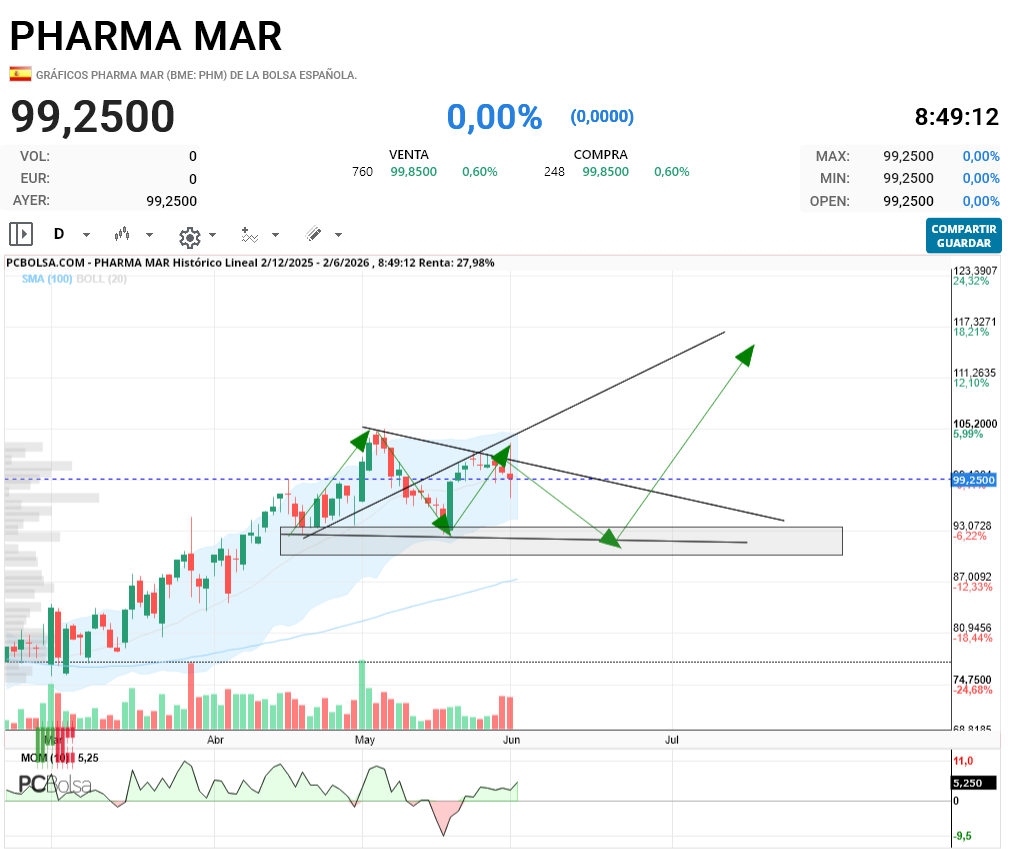Expand the chart type dropdown arrow
Viewport: 1012px width, 849px height.
tap(149, 235)
